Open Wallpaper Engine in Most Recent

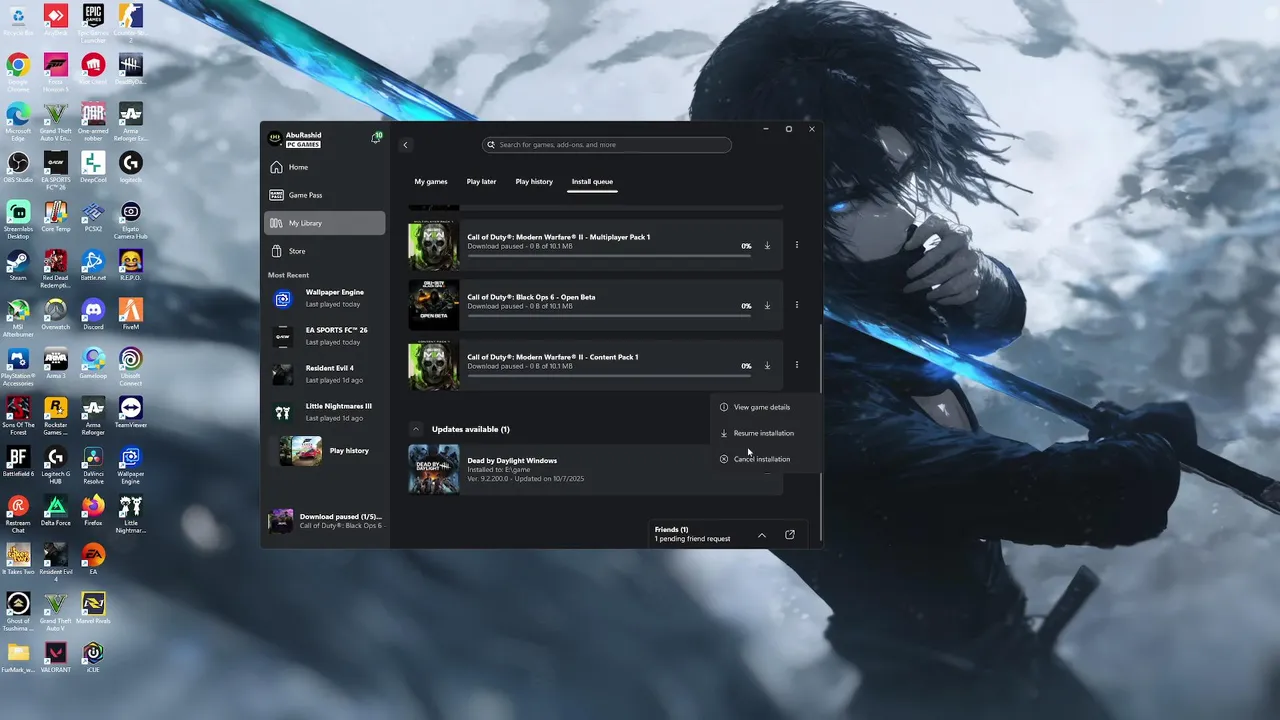pos(325,298)
